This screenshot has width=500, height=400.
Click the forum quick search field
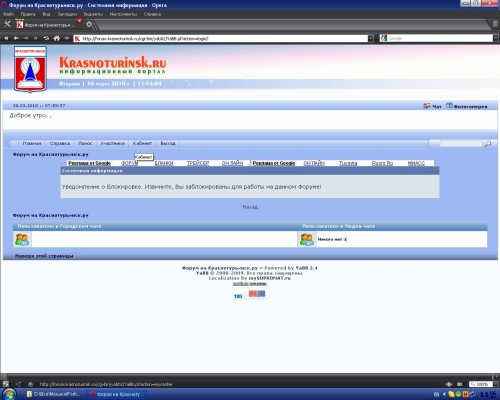click(461, 144)
